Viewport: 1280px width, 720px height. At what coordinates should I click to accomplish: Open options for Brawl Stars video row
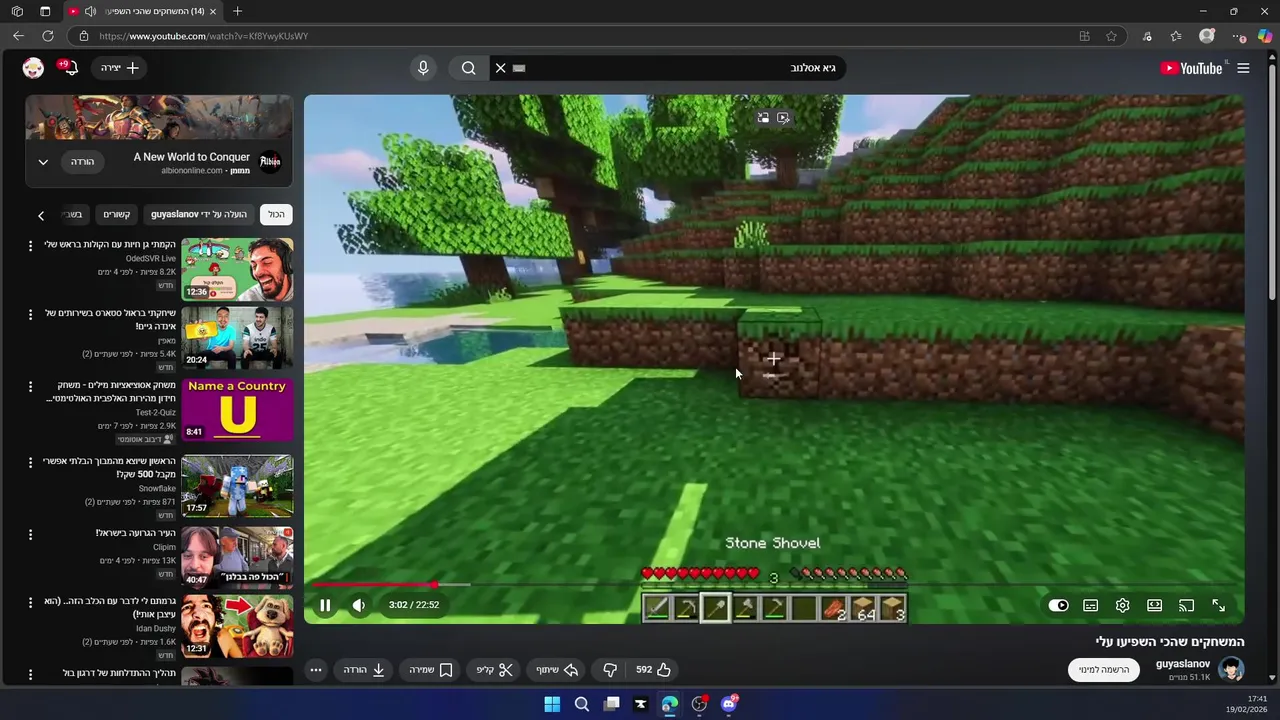pos(30,314)
